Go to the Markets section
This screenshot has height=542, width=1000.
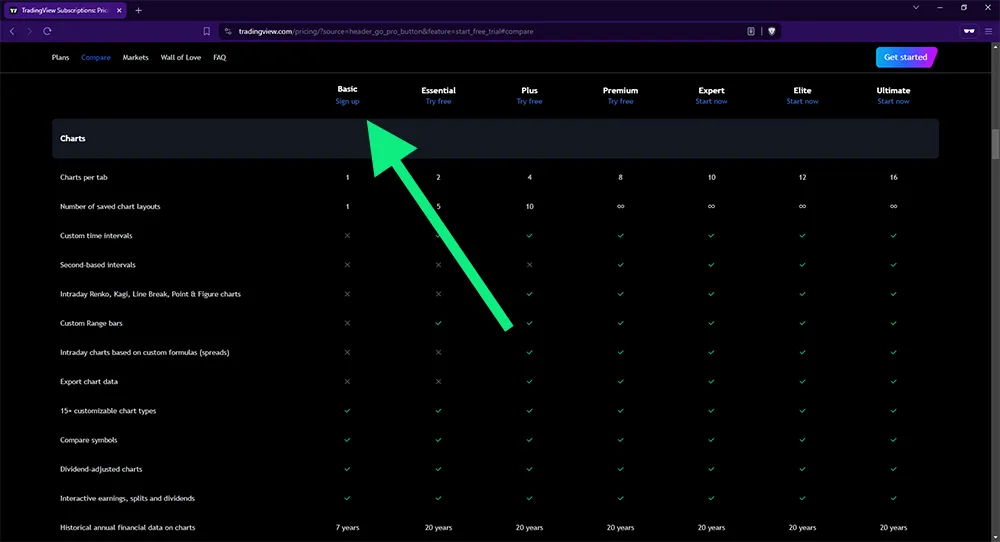coord(135,57)
